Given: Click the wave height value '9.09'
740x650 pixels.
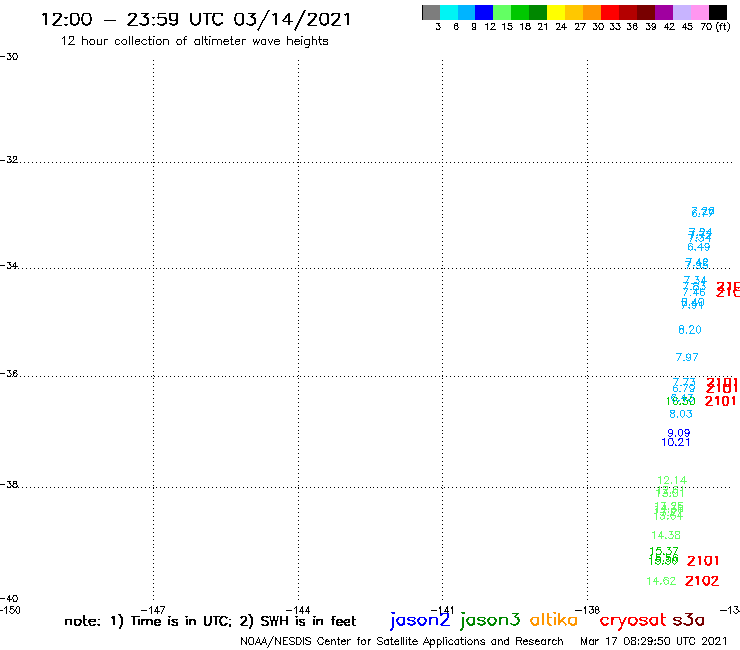Looking at the screenshot, I should pos(679,433).
